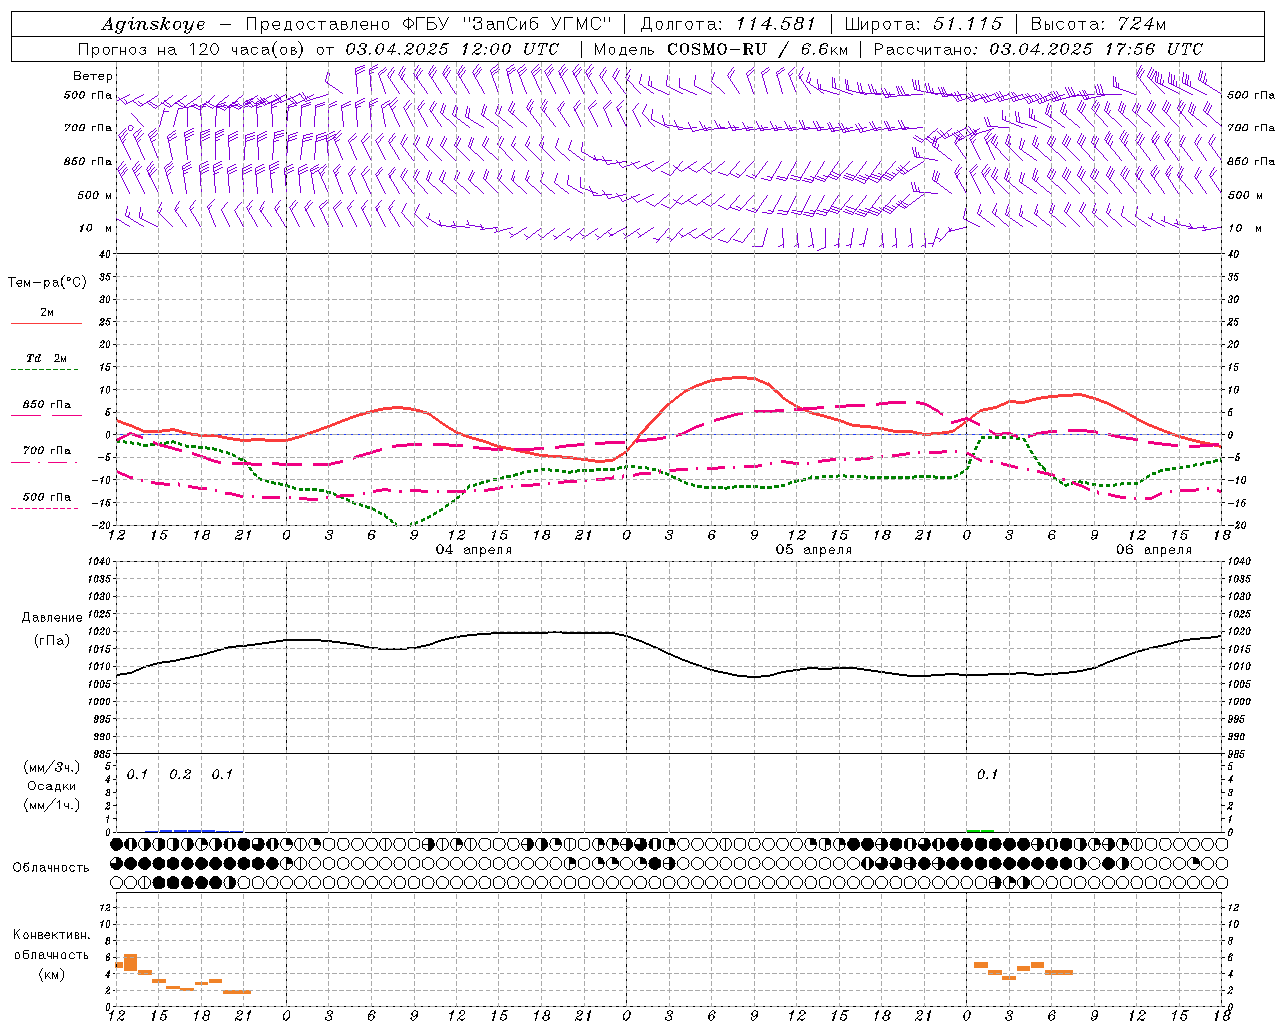Click the "500 м" label on left wind axis
The height and width of the screenshot is (1024, 1280).
pos(95,195)
